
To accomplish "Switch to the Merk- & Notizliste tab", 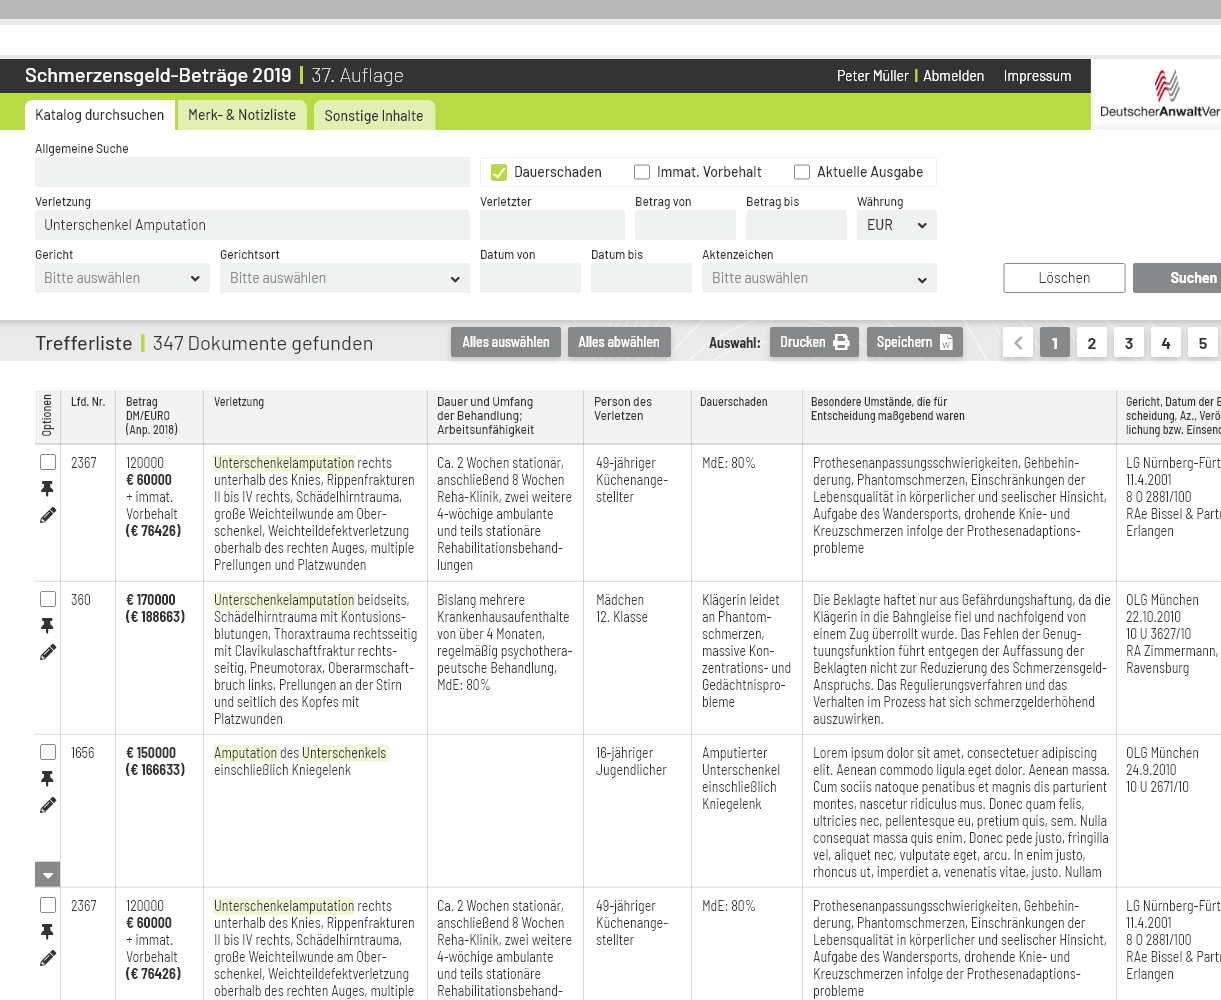I will 242,115.
